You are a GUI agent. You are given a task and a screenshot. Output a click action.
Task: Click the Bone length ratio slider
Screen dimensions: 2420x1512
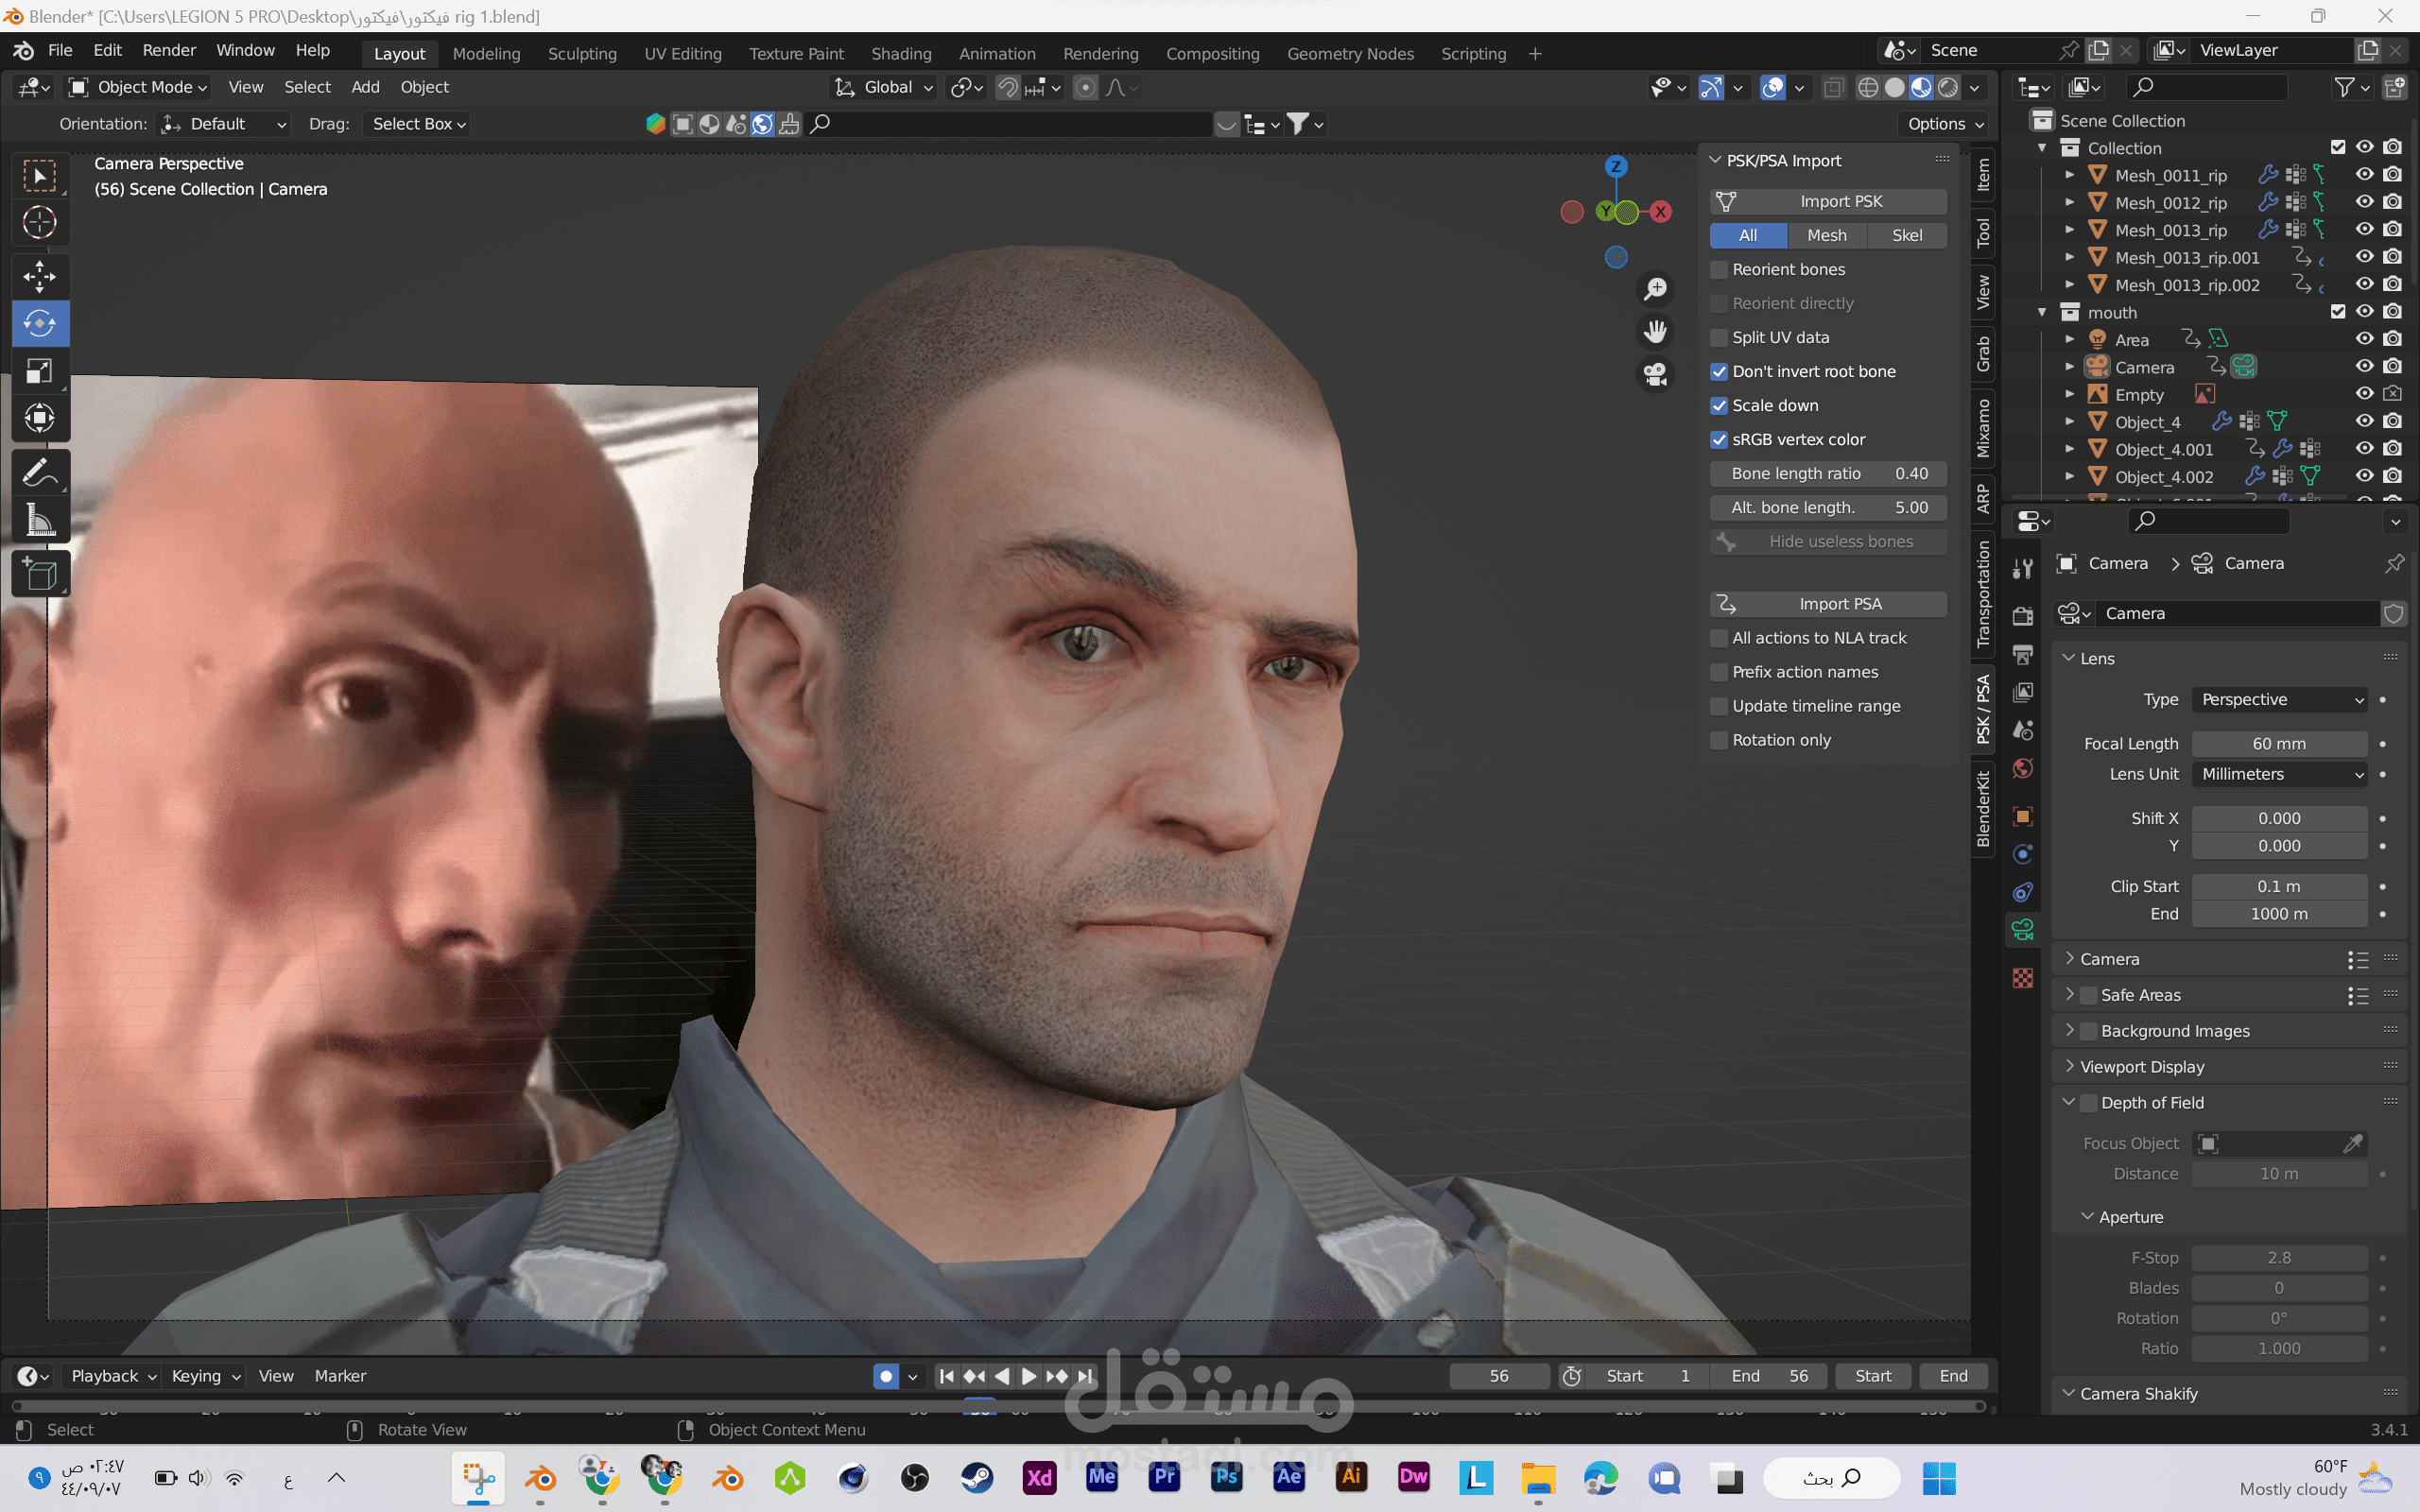coord(1828,474)
